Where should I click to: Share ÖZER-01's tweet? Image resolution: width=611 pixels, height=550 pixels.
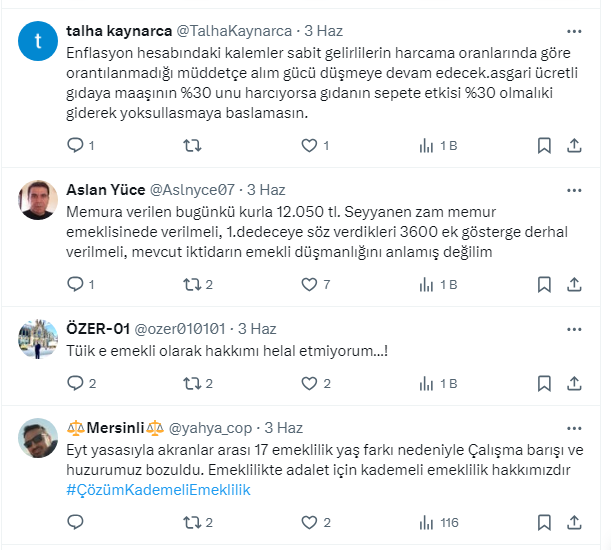[575, 383]
